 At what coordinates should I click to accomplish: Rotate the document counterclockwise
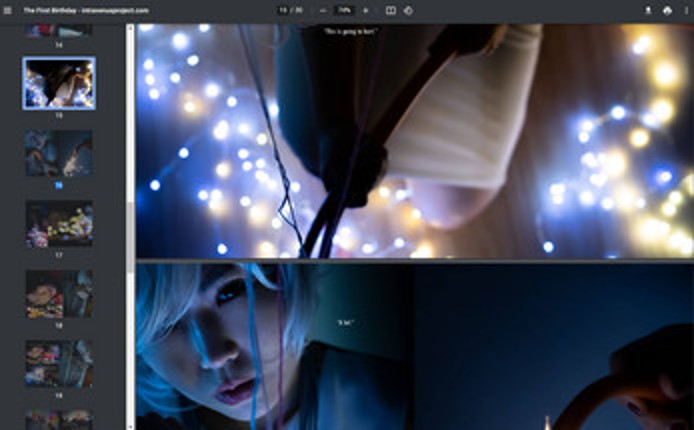(408, 10)
